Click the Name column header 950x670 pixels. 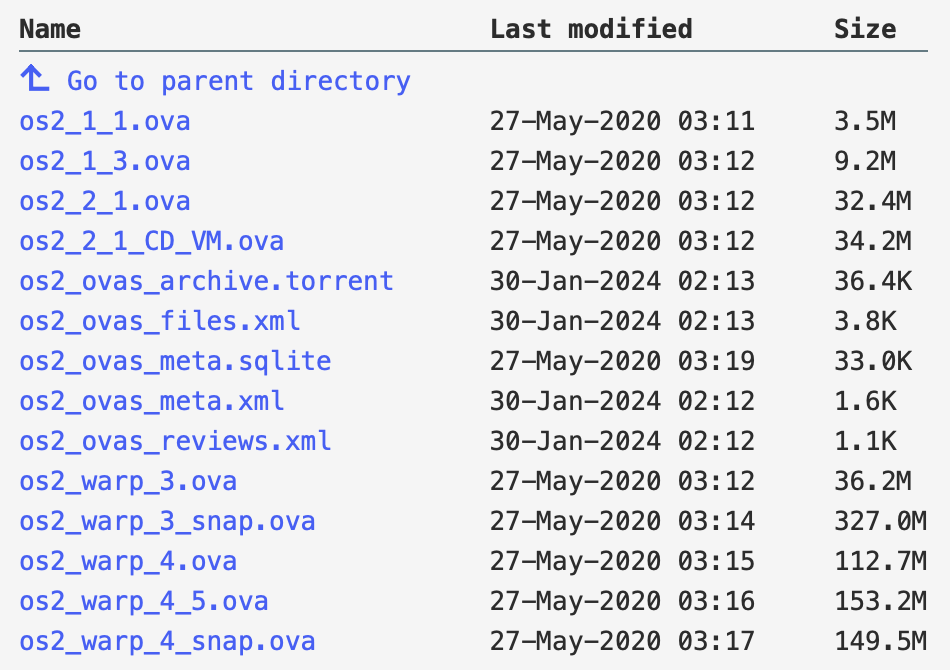(x=50, y=29)
